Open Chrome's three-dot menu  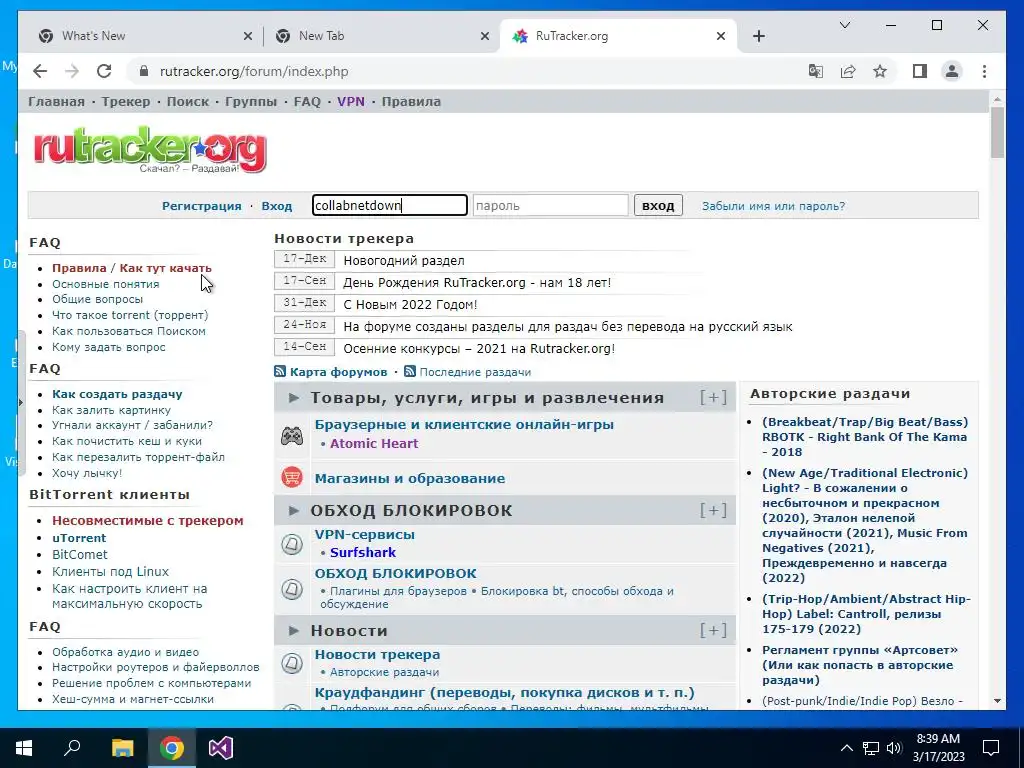[x=984, y=71]
